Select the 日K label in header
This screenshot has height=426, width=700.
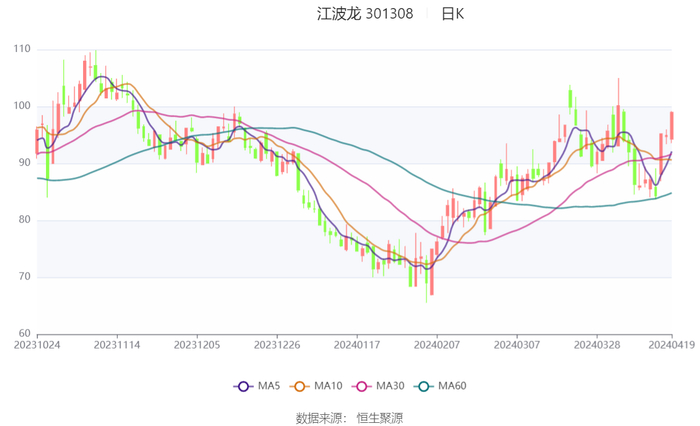pos(453,14)
